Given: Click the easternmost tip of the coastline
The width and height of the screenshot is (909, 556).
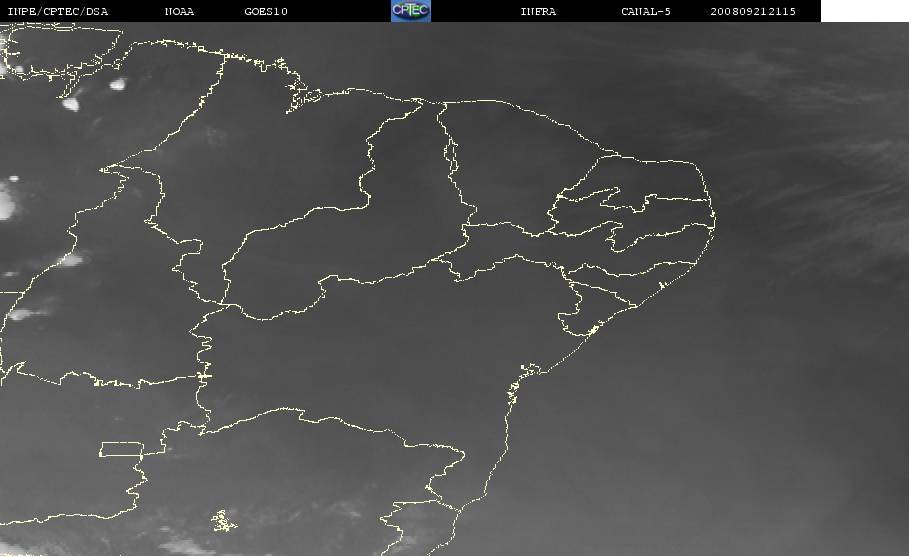Looking at the screenshot, I should point(716,212).
